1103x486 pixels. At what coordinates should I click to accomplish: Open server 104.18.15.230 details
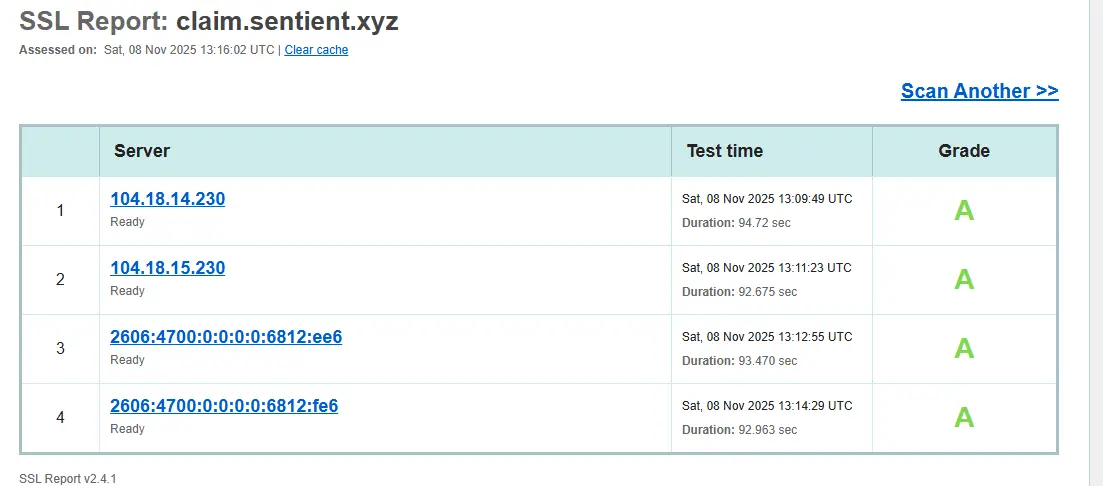[x=167, y=268]
